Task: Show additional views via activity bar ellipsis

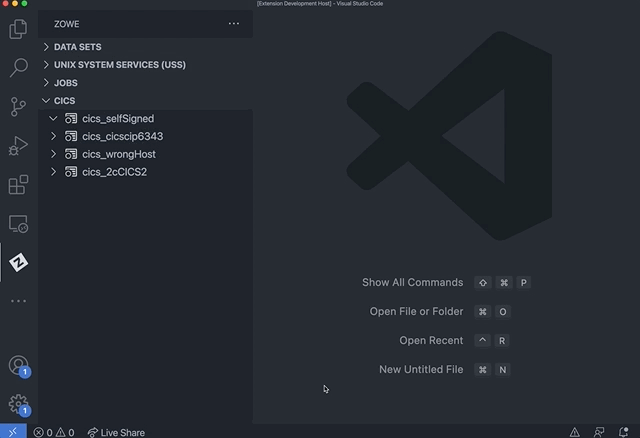Action: (x=18, y=300)
